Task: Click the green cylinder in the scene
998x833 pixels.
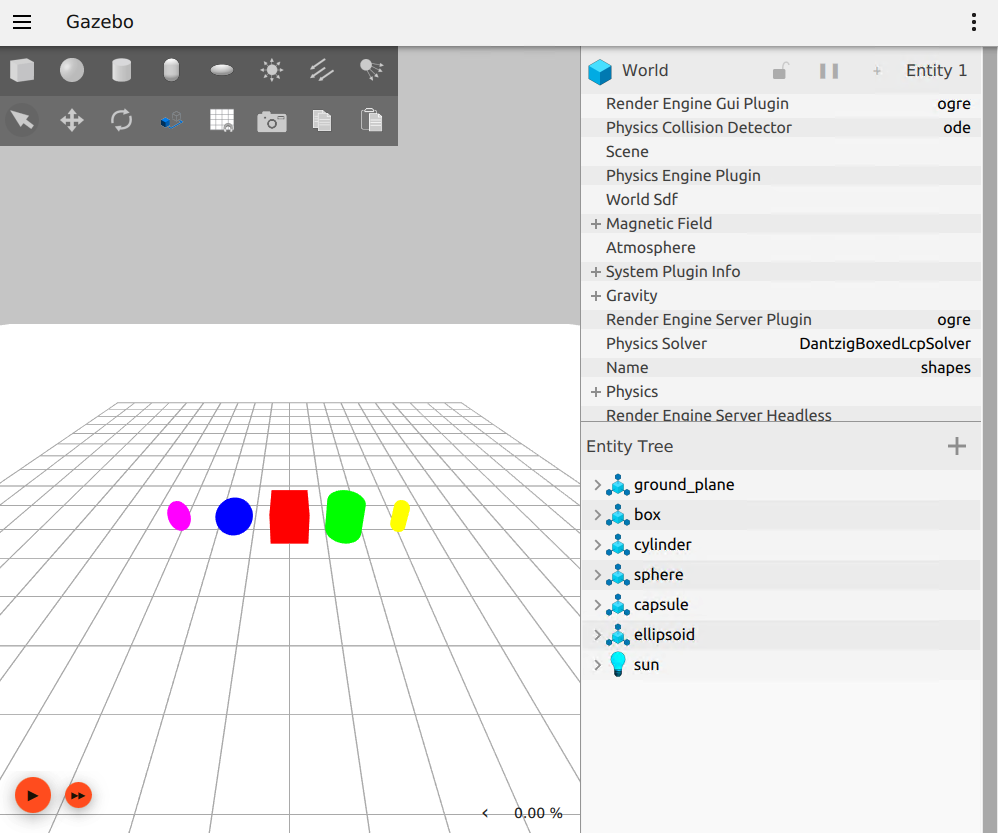Action: coord(345,517)
